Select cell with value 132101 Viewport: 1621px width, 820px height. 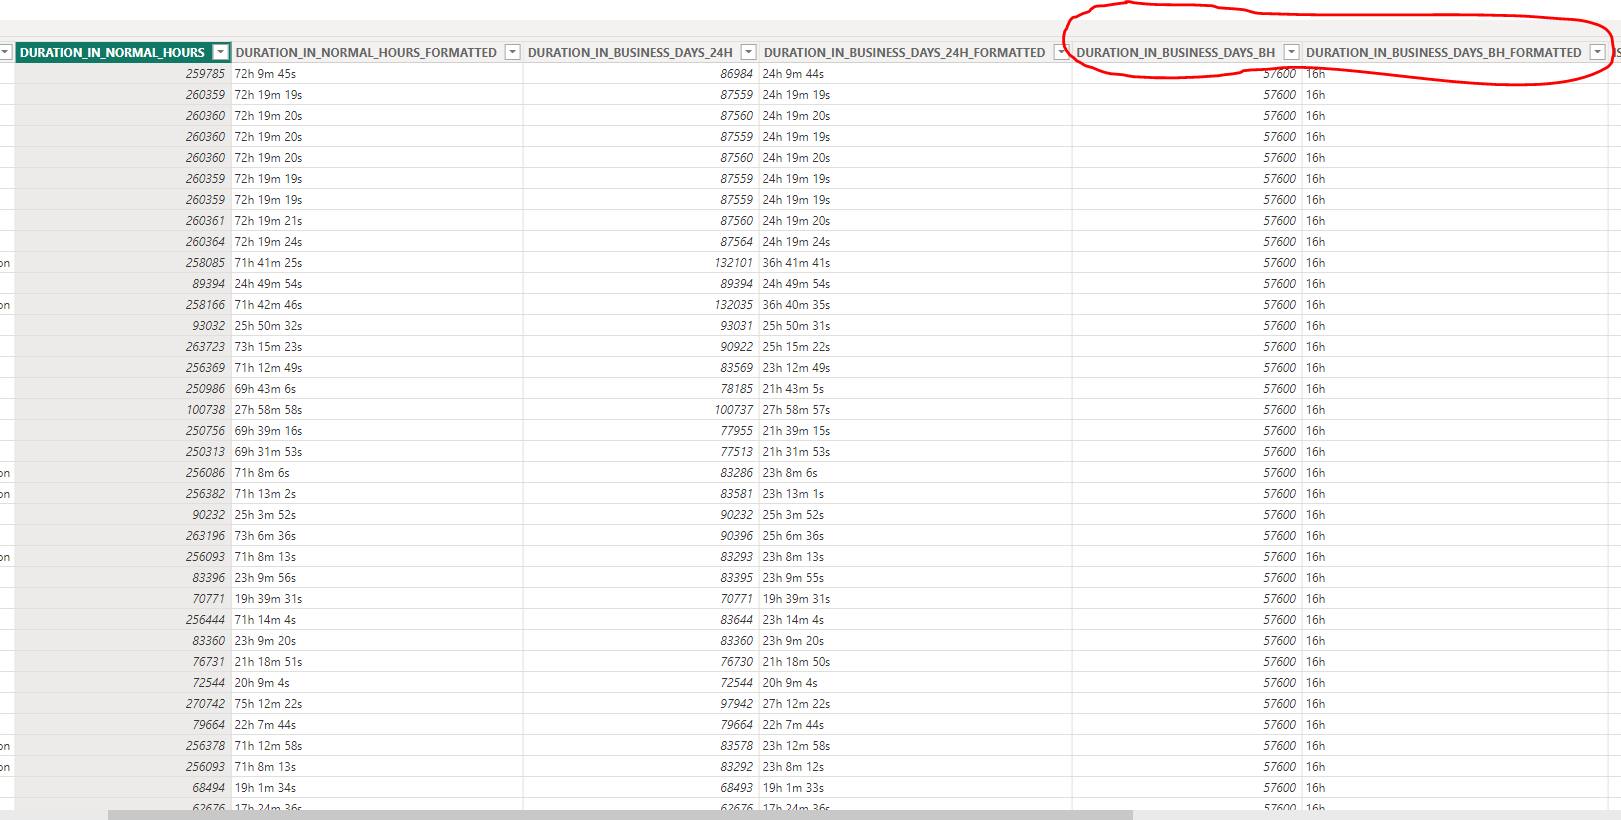(x=641, y=263)
